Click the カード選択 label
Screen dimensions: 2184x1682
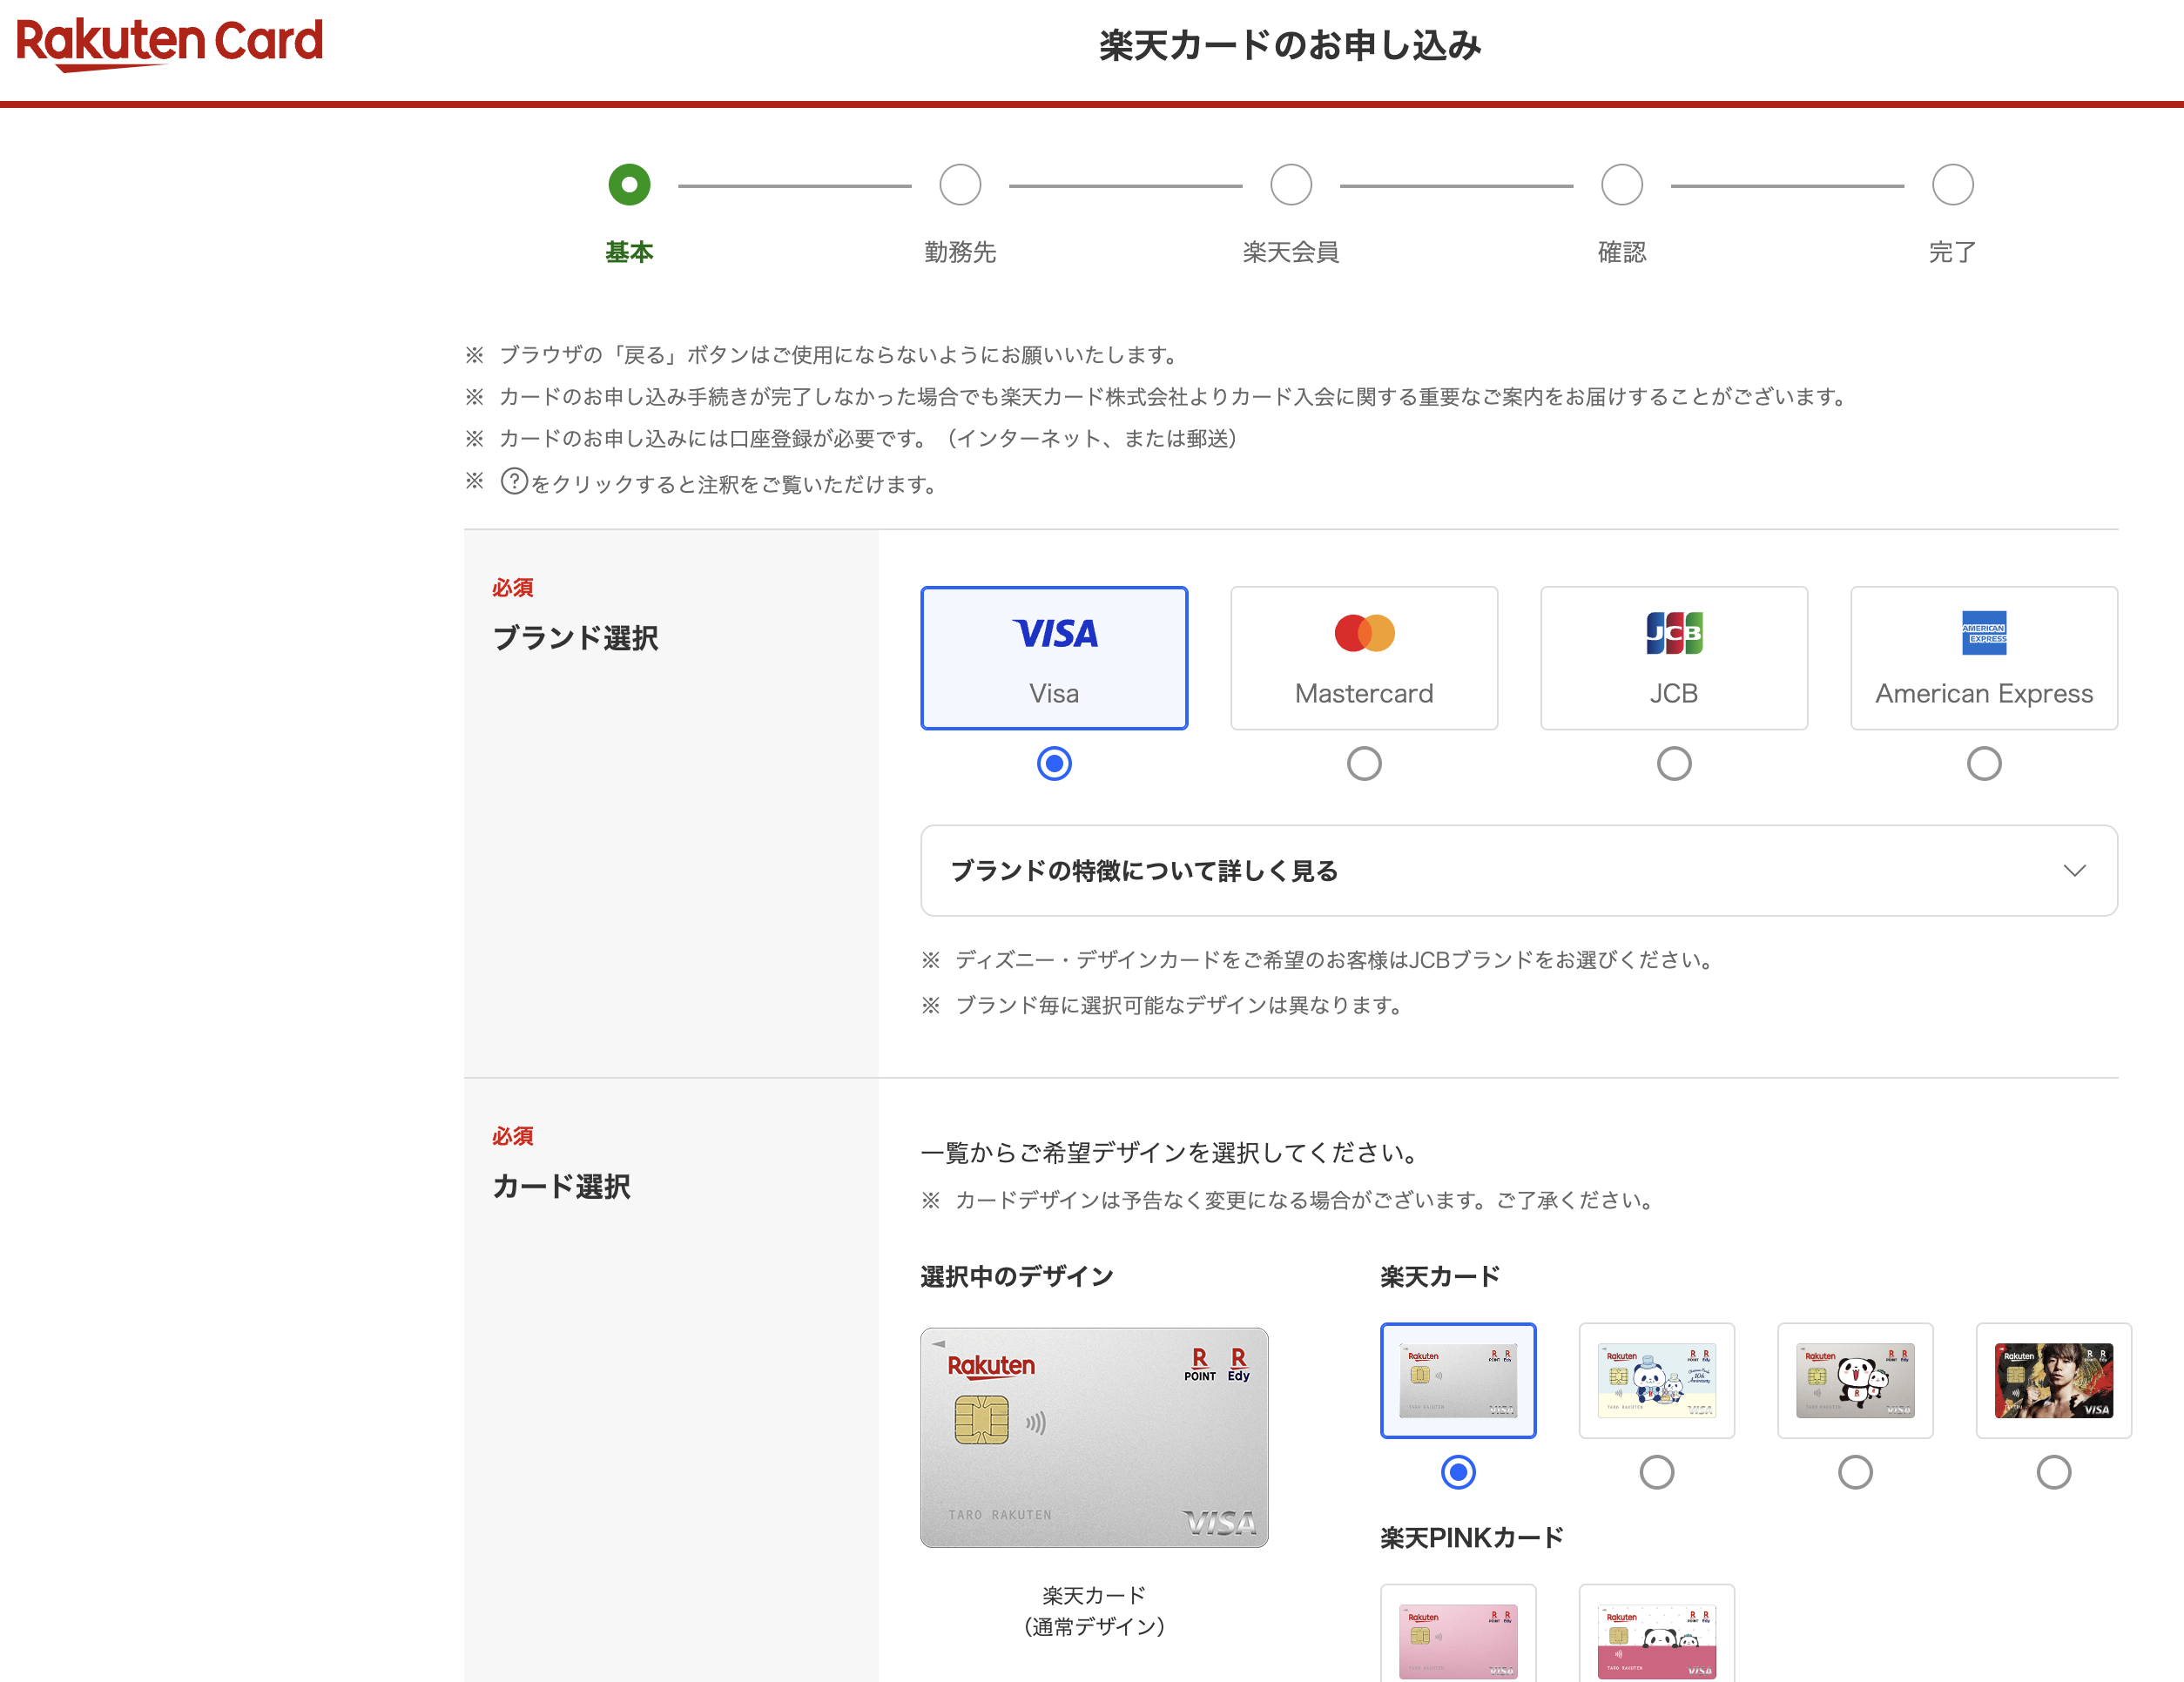coord(561,1187)
